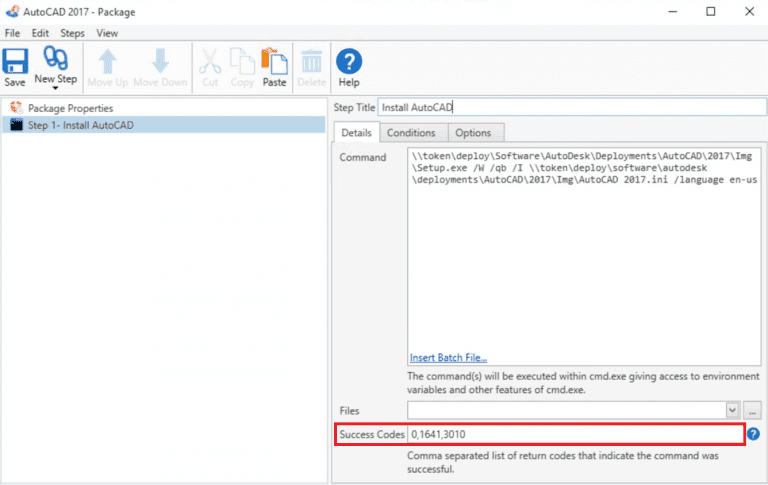768x485 pixels.
Task: Click the Success Codes help icon
Action: 753,434
